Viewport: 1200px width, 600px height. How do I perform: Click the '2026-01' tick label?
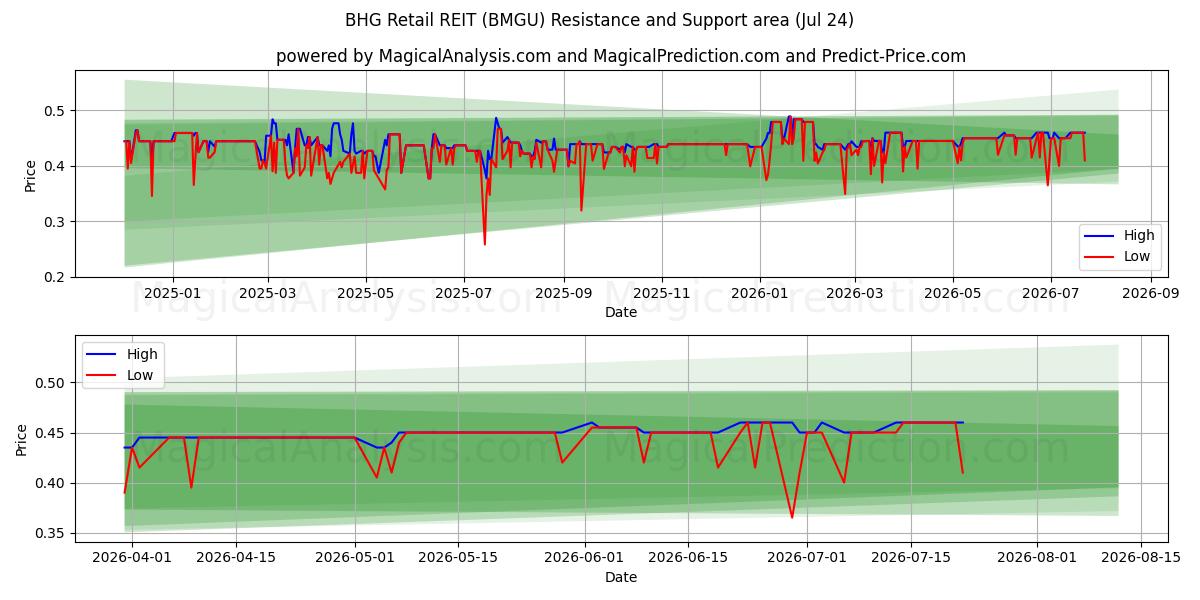coord(759,293)
